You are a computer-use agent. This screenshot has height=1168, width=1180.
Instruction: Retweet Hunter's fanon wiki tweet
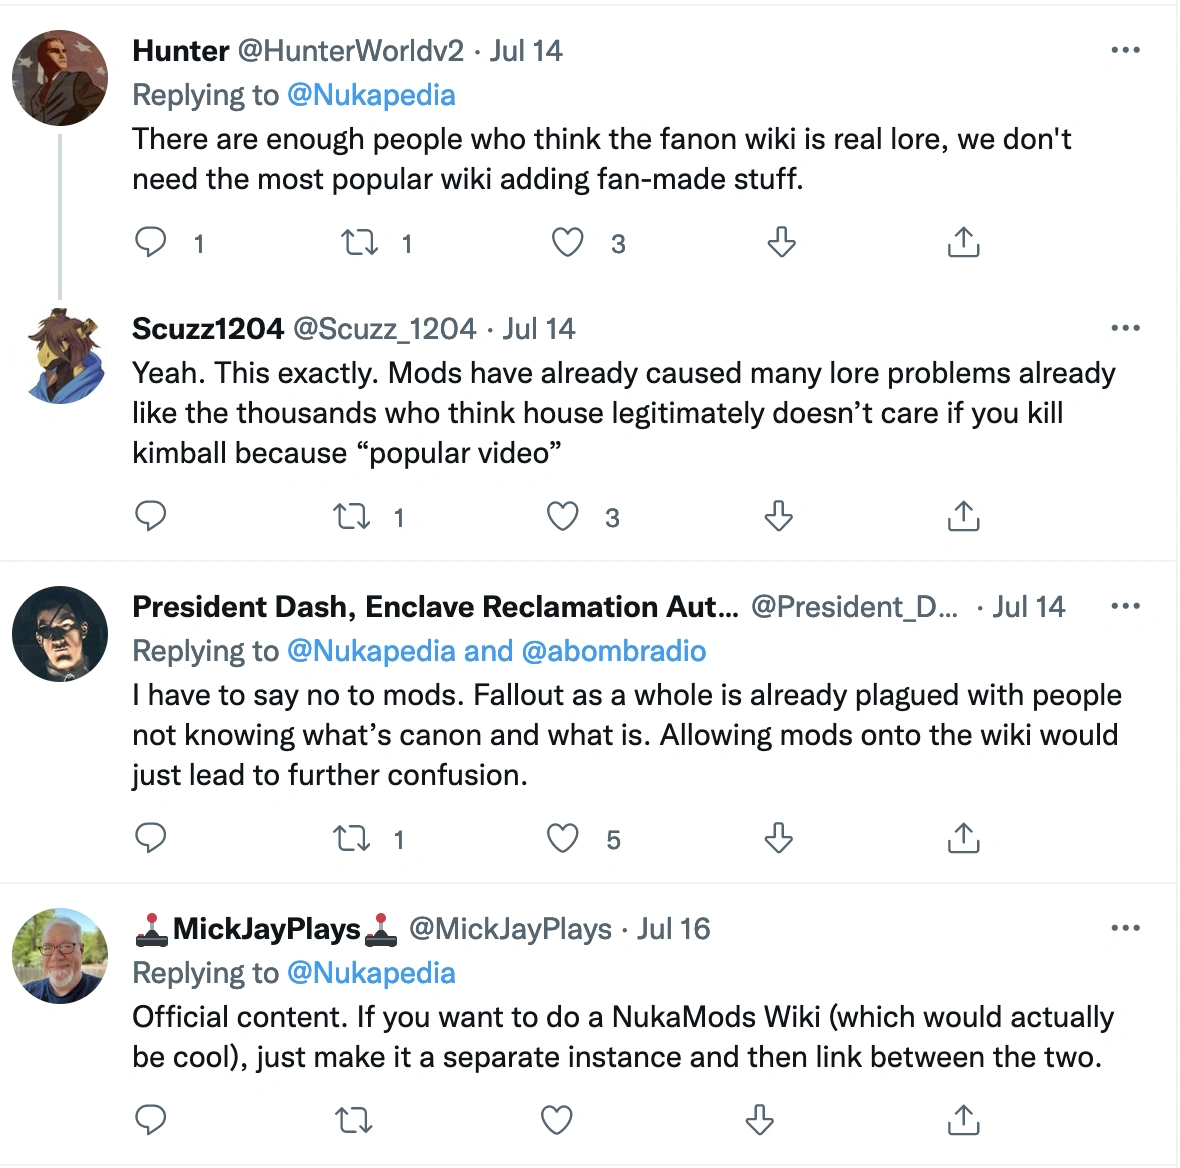tap(359, 243)
